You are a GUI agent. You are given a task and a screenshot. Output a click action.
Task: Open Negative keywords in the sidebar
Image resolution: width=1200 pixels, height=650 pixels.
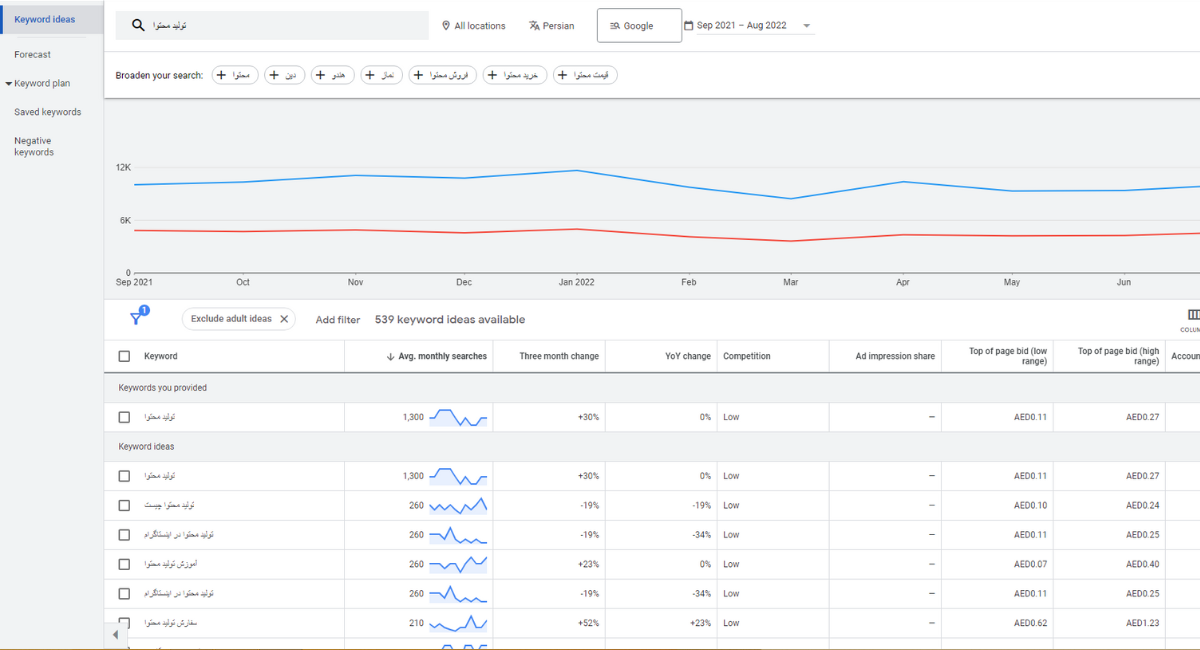tap(34, 147)
